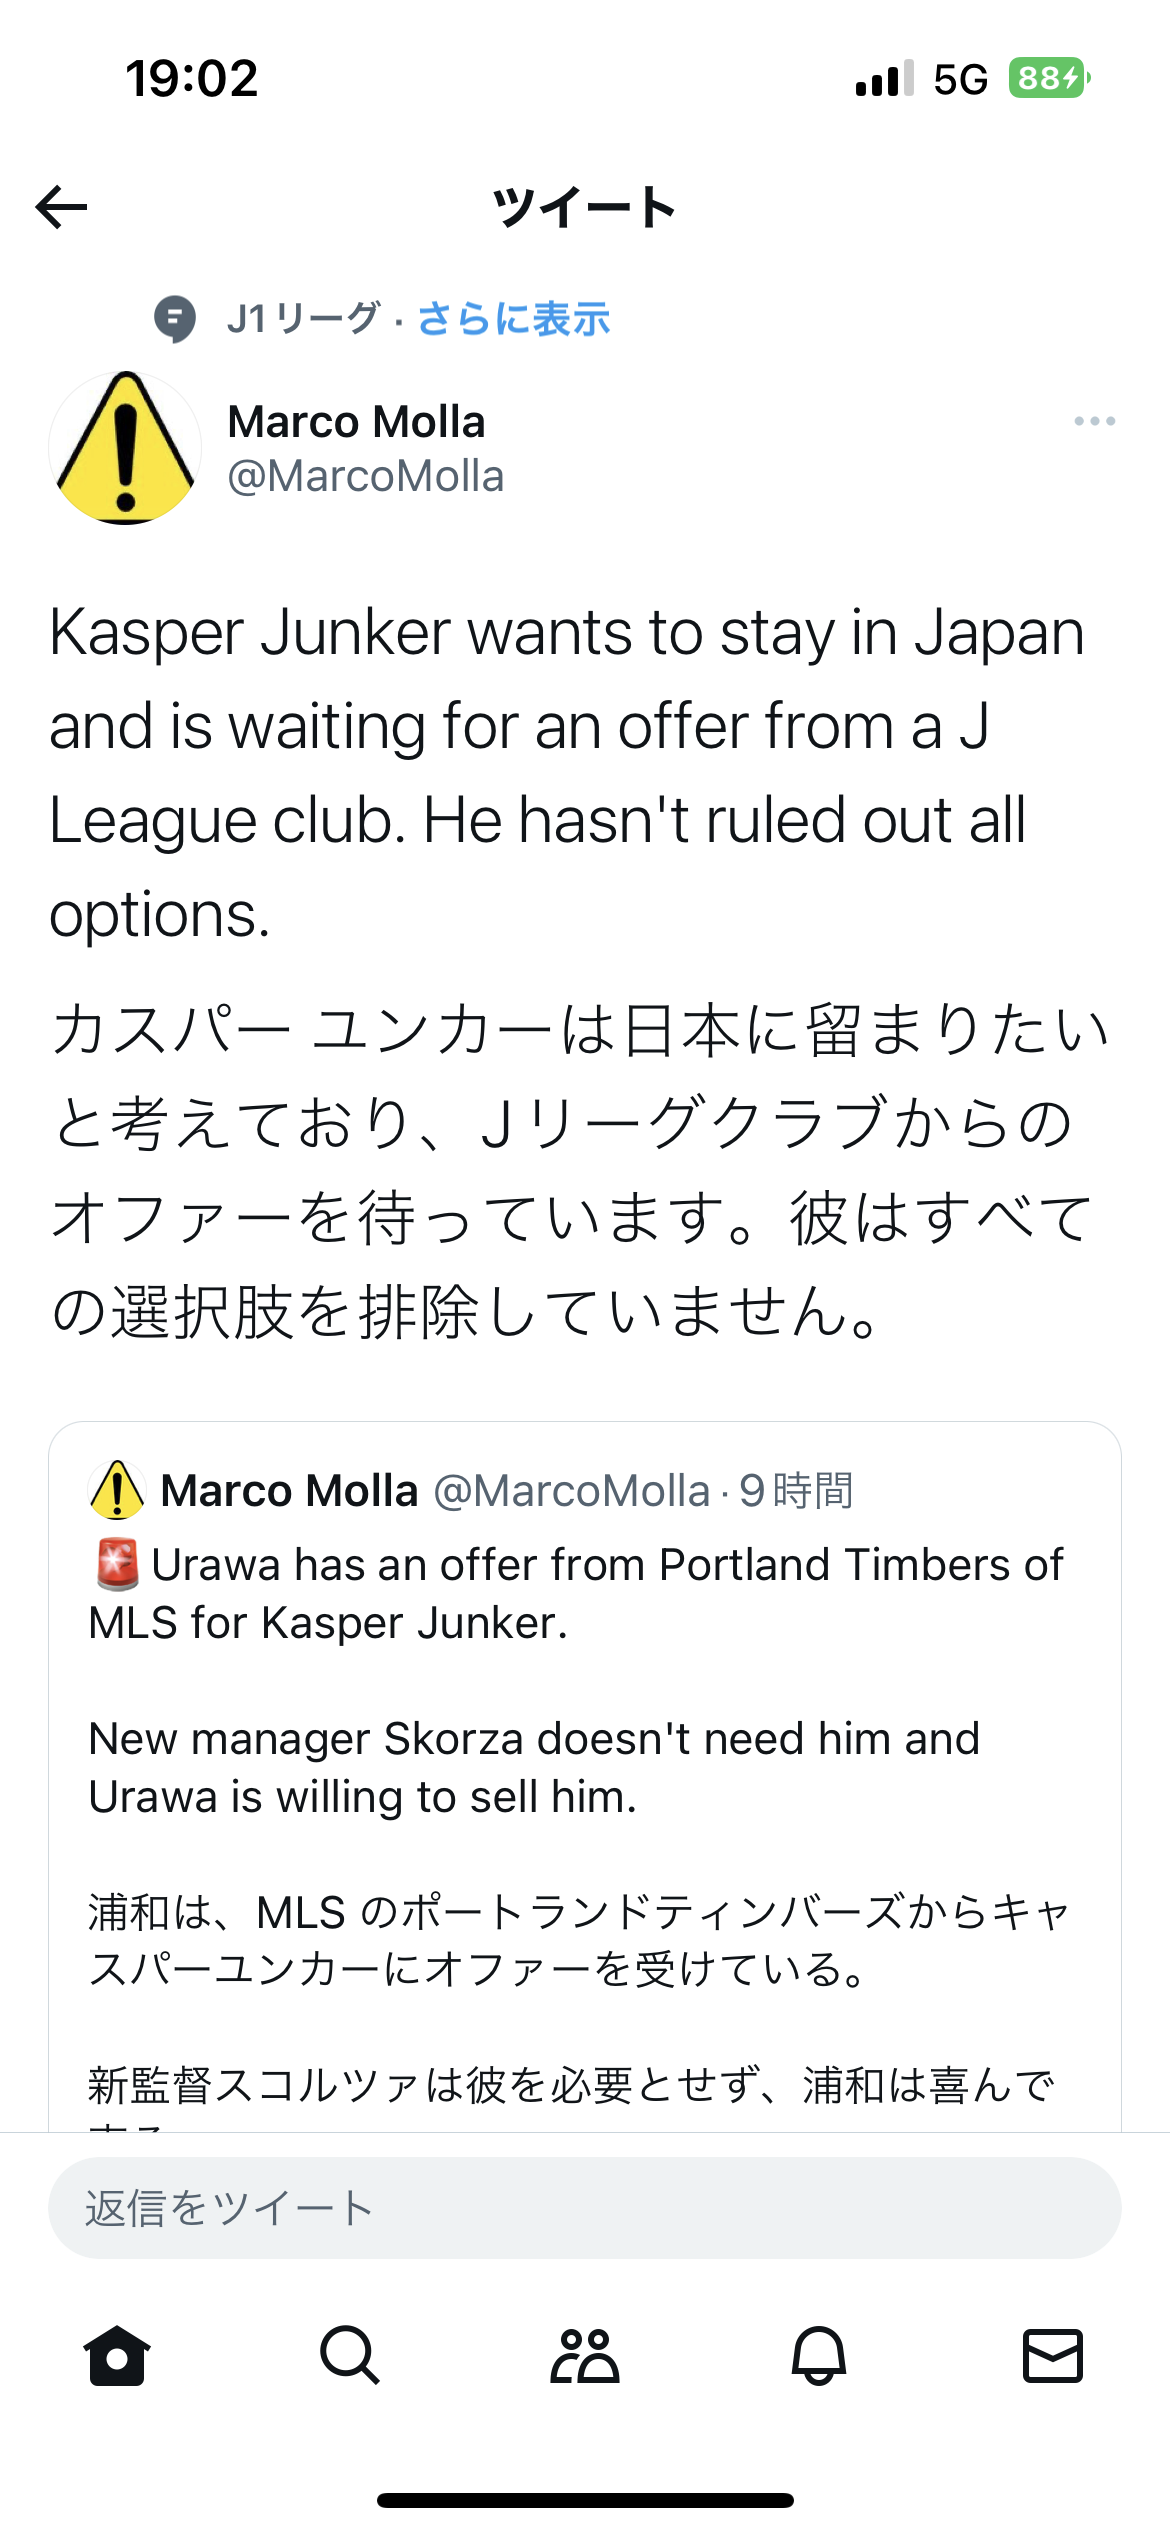Open Marco Molla's large profile avatar
The width and height of the screenshot is (1170, 2532).
pyautogui.click(x=125, y=448)
